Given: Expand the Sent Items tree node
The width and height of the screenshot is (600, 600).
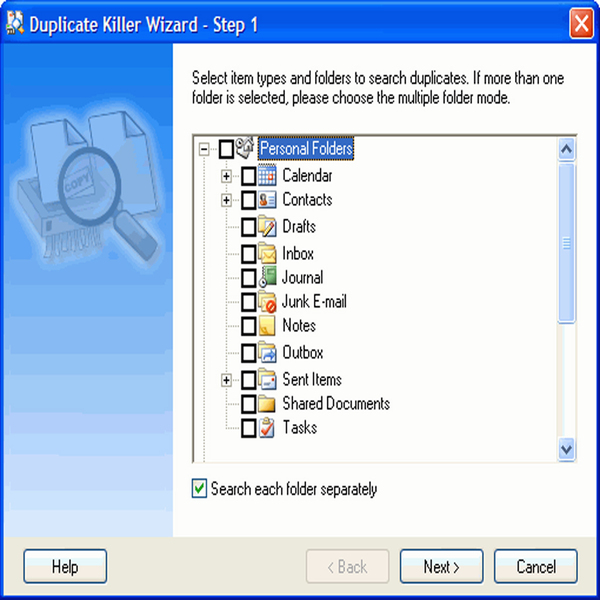Looking at the screenshot, I should point(226,380).
